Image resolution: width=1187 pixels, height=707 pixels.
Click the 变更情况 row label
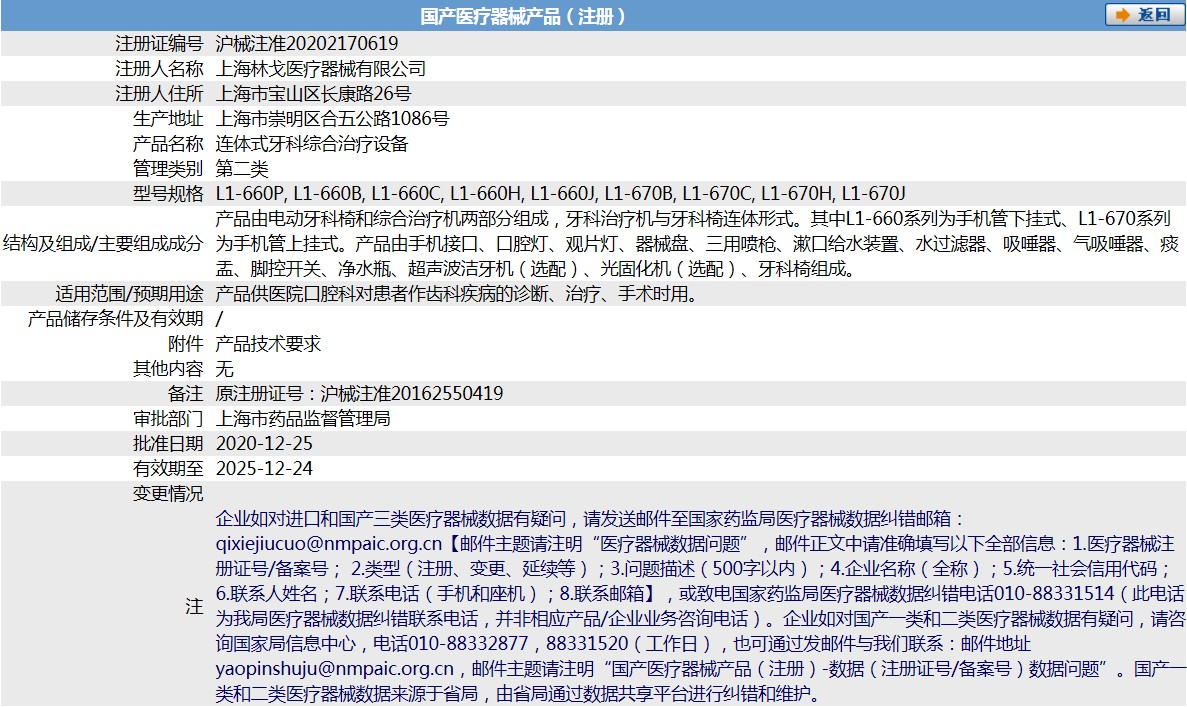[166, 491]
